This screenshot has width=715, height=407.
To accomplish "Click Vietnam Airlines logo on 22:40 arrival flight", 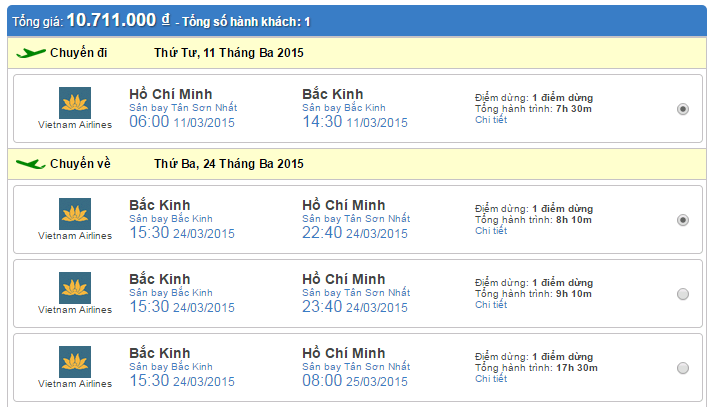I will tap(75, 213).
